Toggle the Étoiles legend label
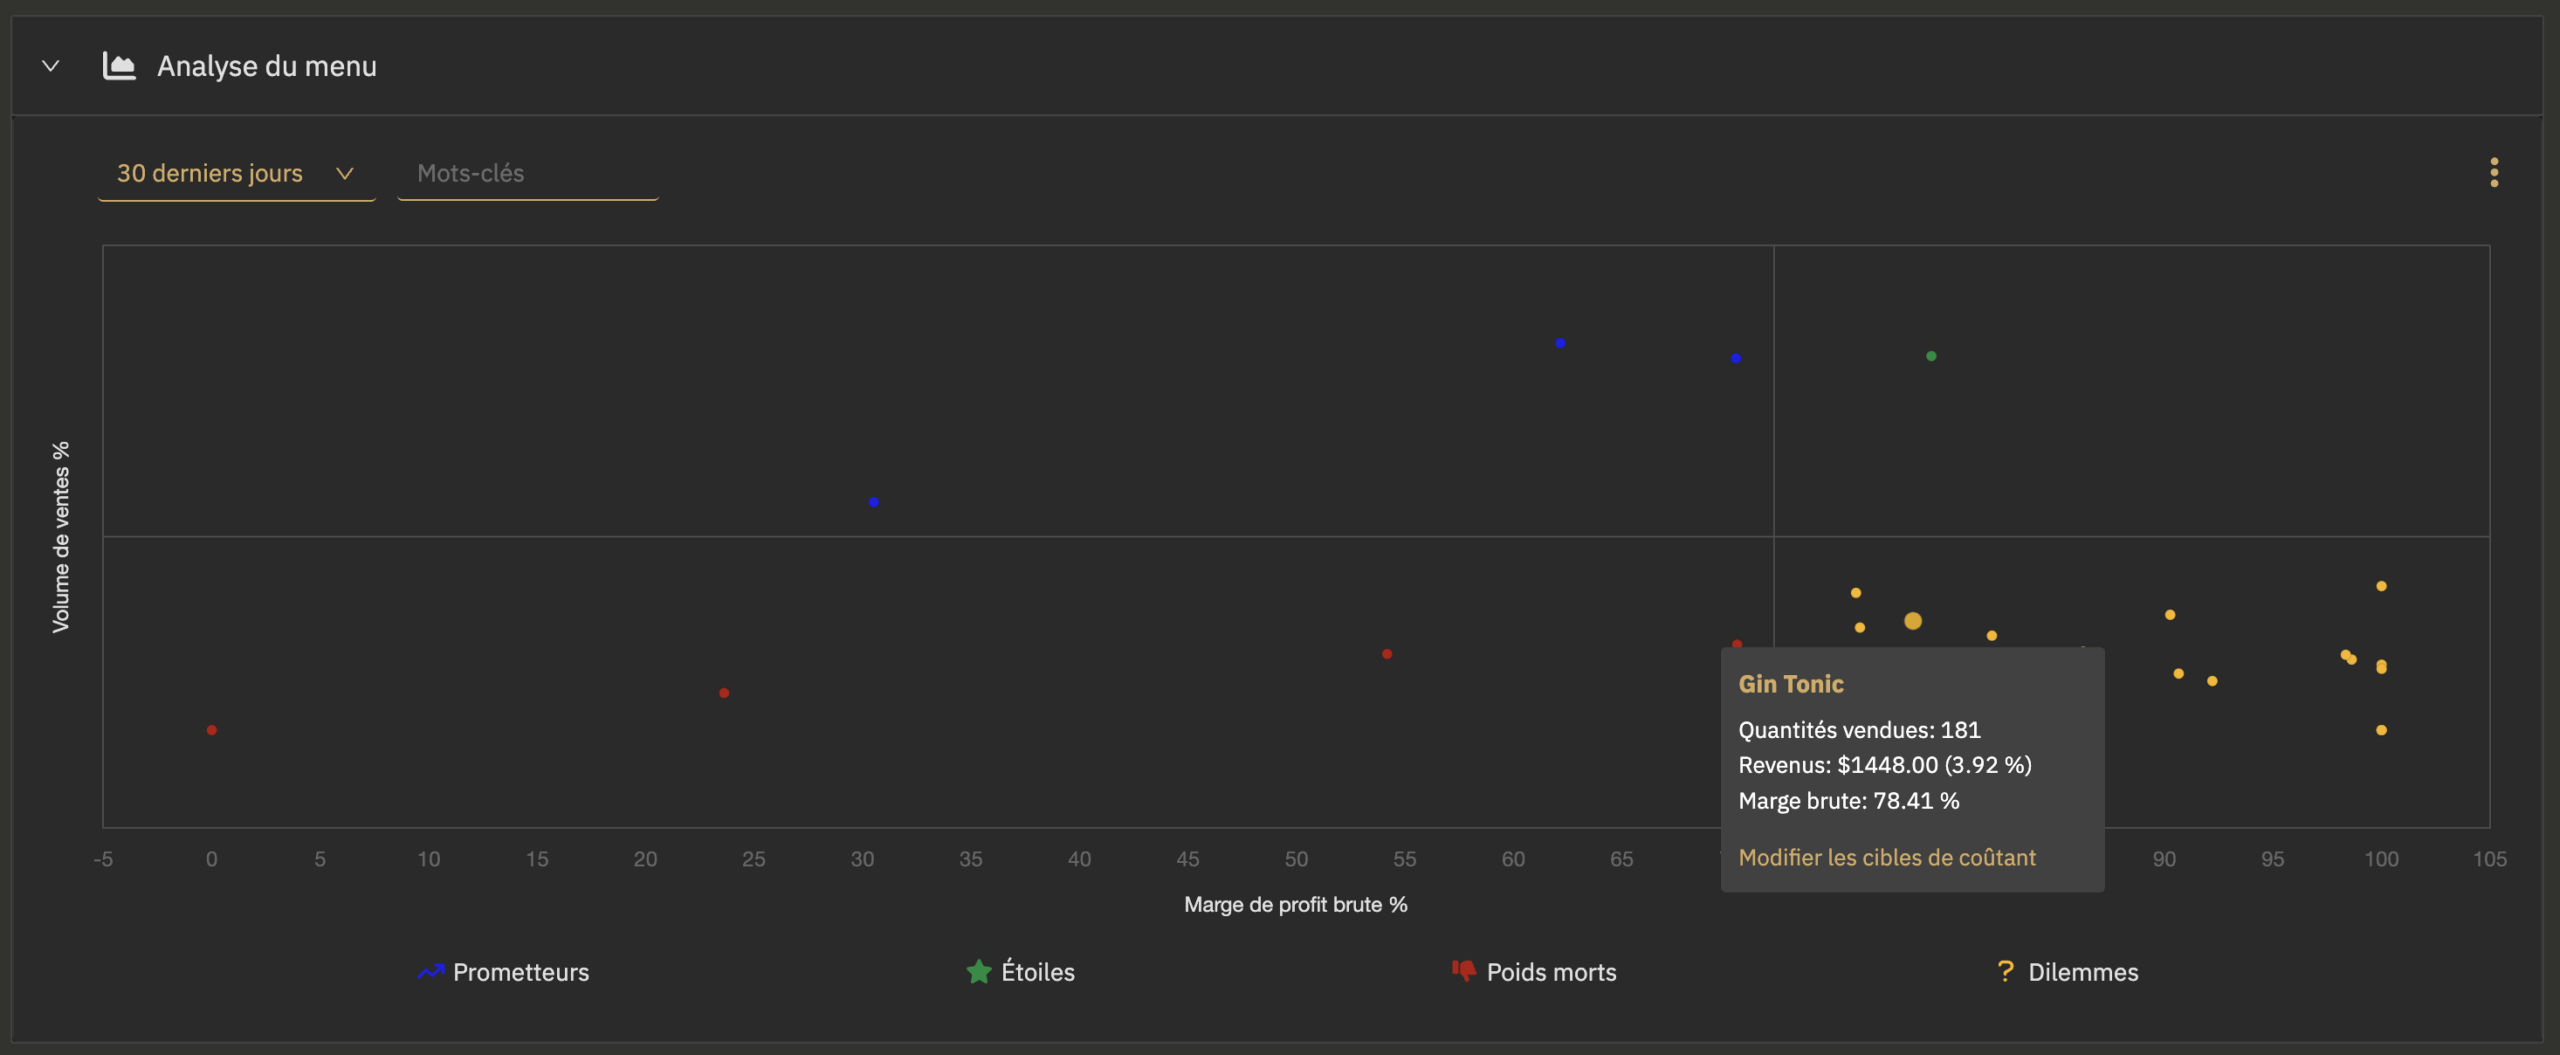 click(x=1037, y=972)
